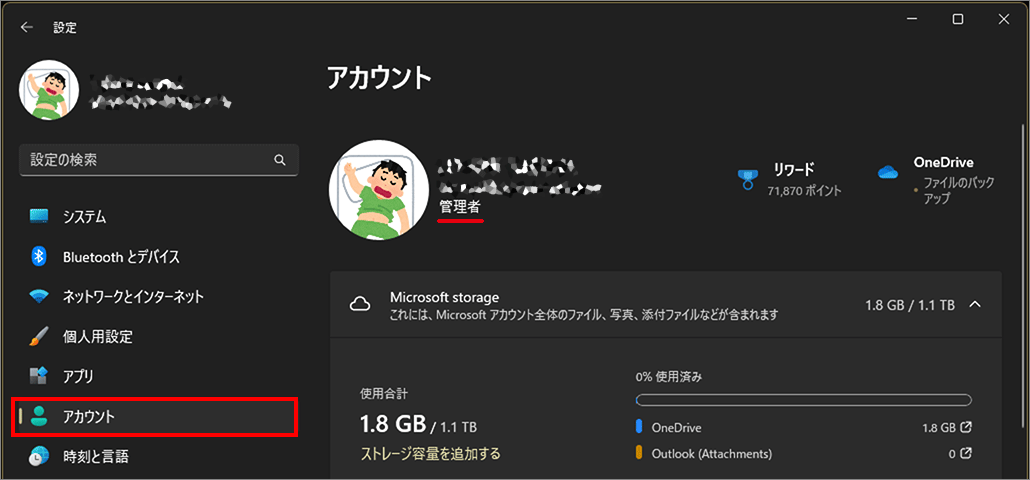Click the システム monitor icon
Image resolution: width=1030 pixels, height=480 pixels.
tap(39, 217)
